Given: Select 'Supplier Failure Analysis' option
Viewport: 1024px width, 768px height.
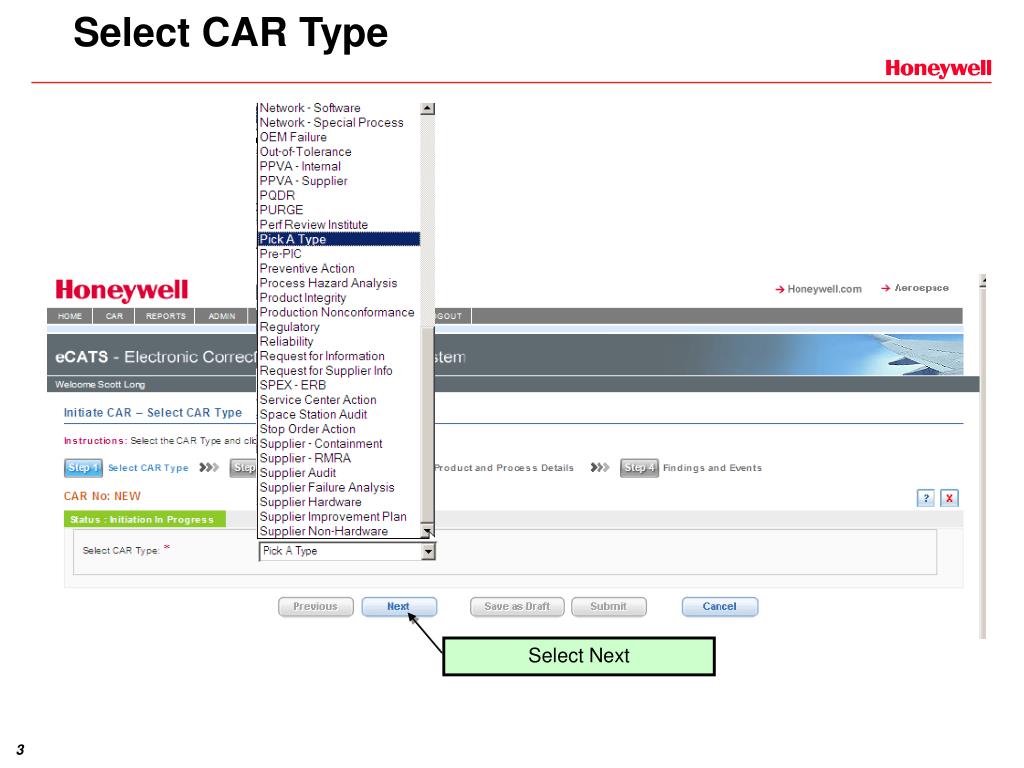Looking at the screenshot, I should coord(339,487).
